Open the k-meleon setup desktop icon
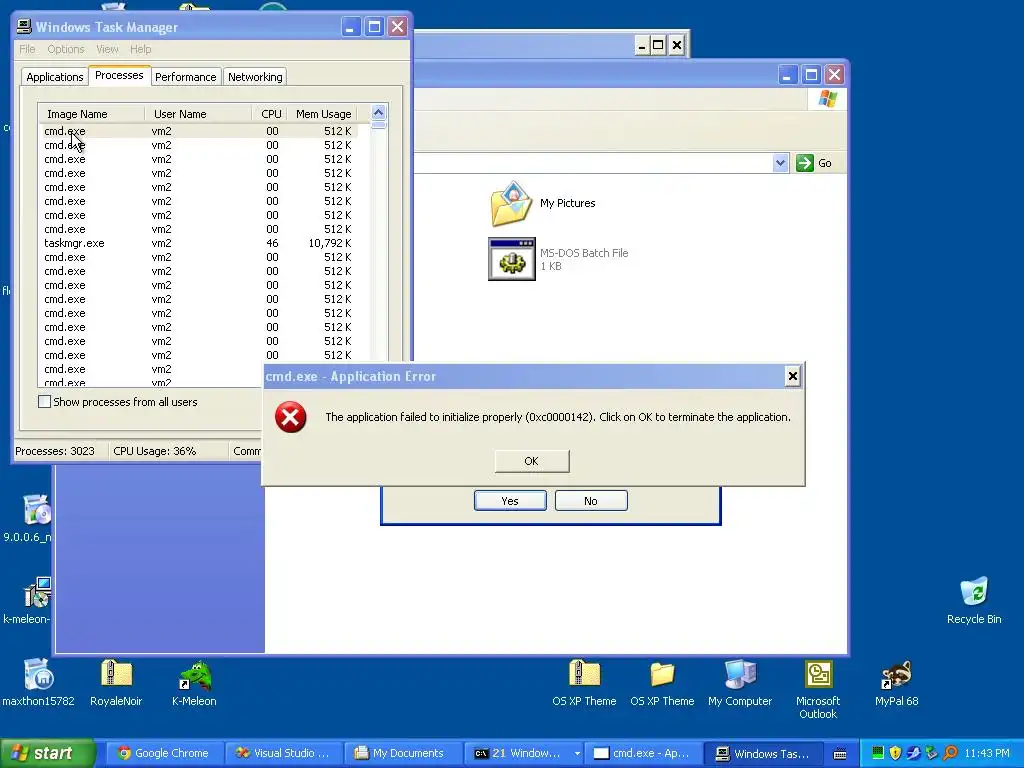The height and width of the screenshot is (768, 1024). [37, 592]
